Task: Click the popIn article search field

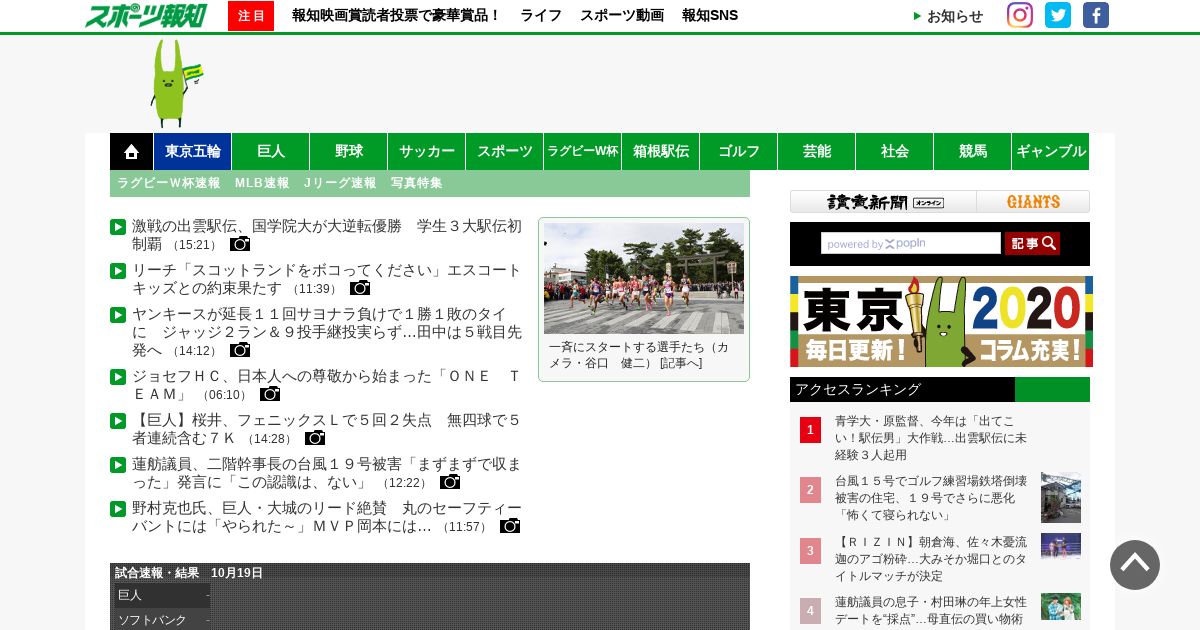Action: click(x=911, y=243)
